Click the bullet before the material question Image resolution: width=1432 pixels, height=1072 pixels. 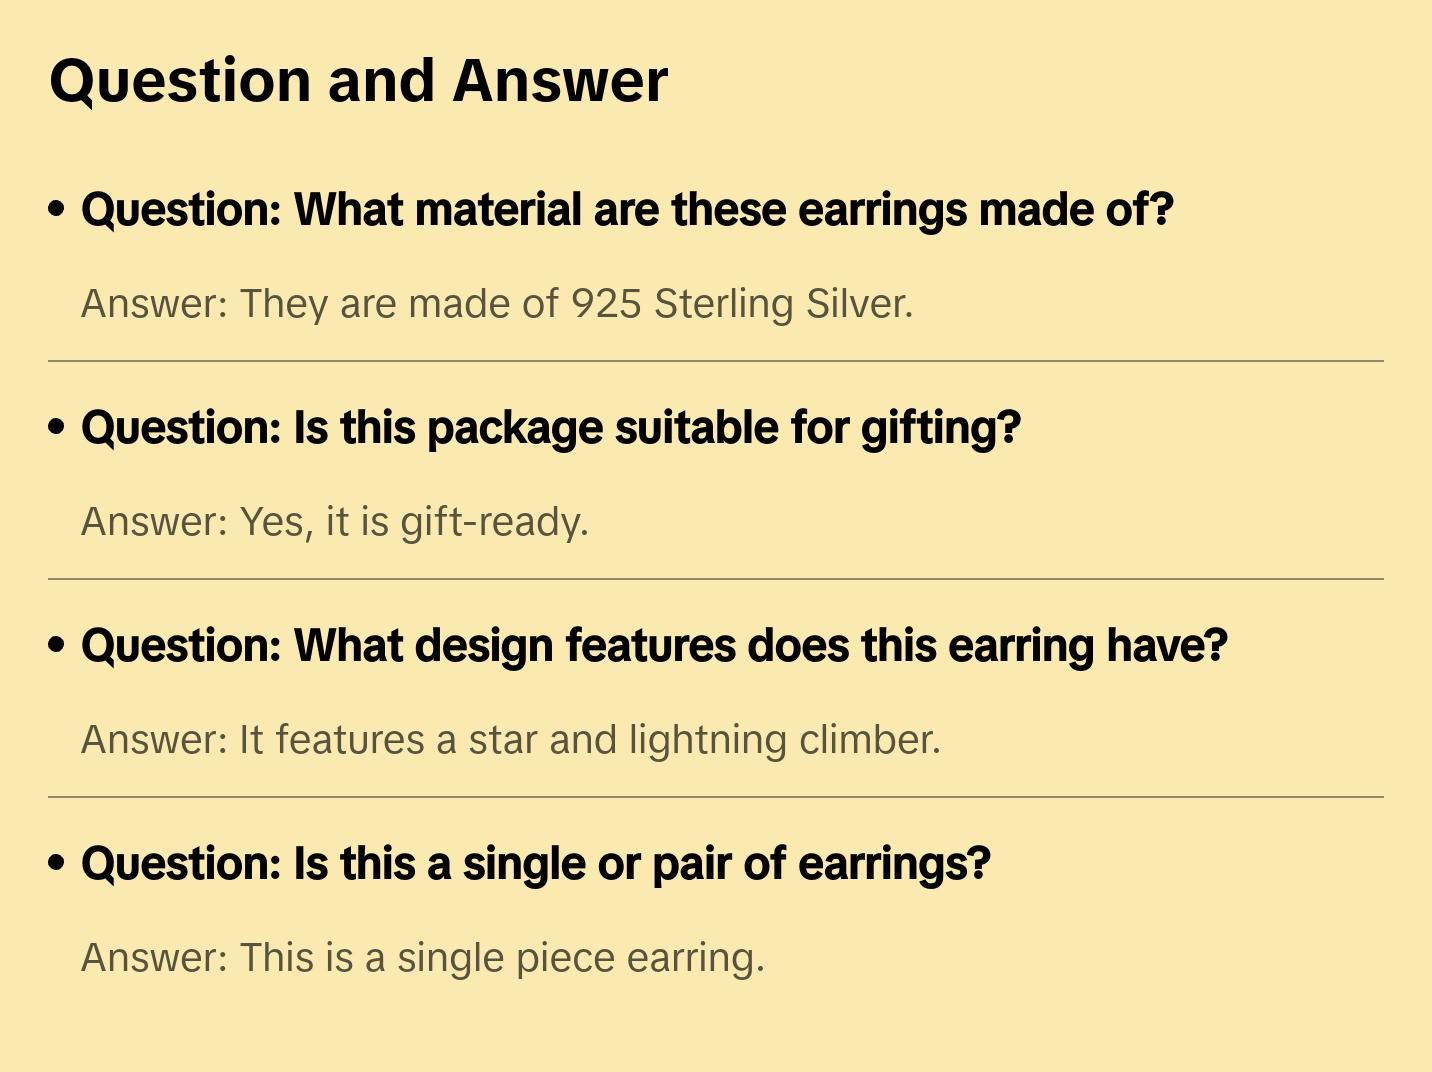[57, 210]
